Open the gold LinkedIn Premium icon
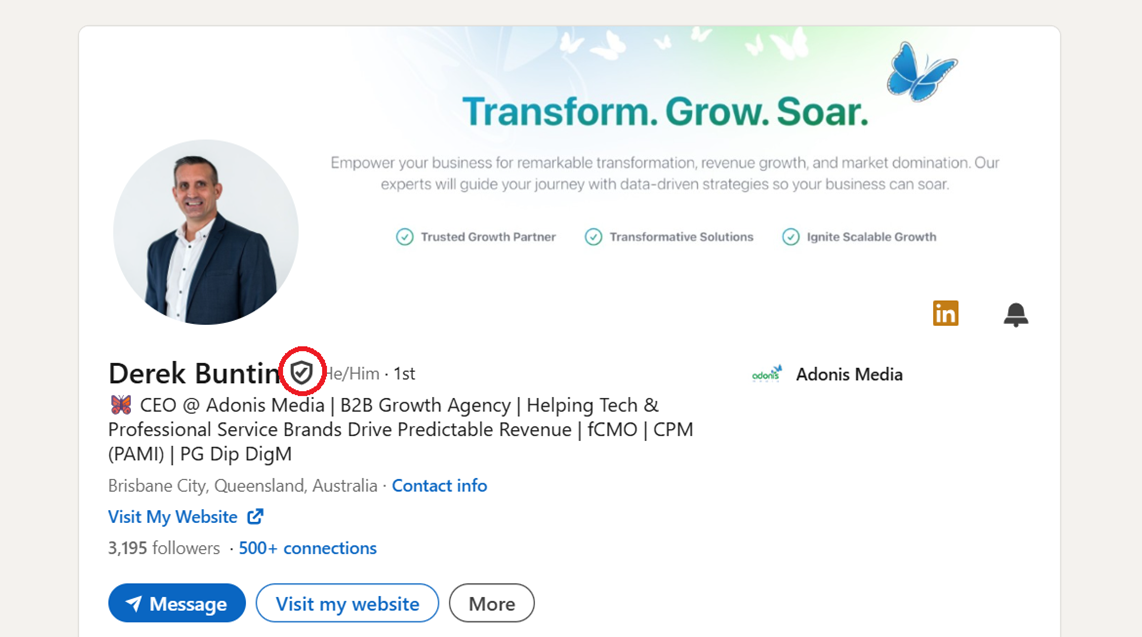The width and height of the screenshot is (1142, 637). click(x=945, y=313)
